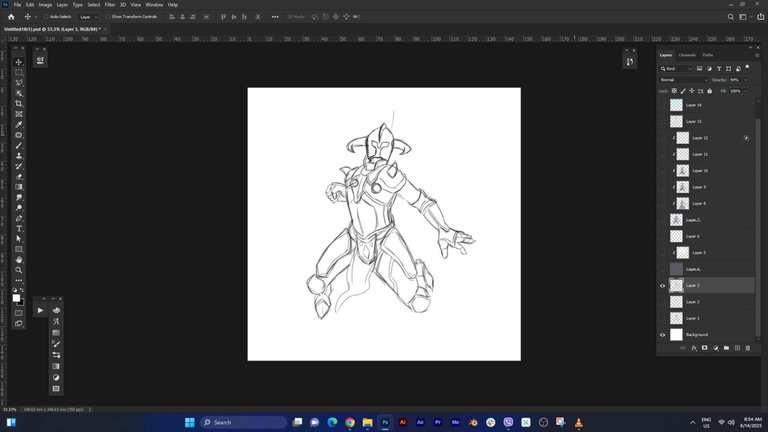Create new adjustment layer icon
Screen dimensions: 768x432
[x=716, y=348]
